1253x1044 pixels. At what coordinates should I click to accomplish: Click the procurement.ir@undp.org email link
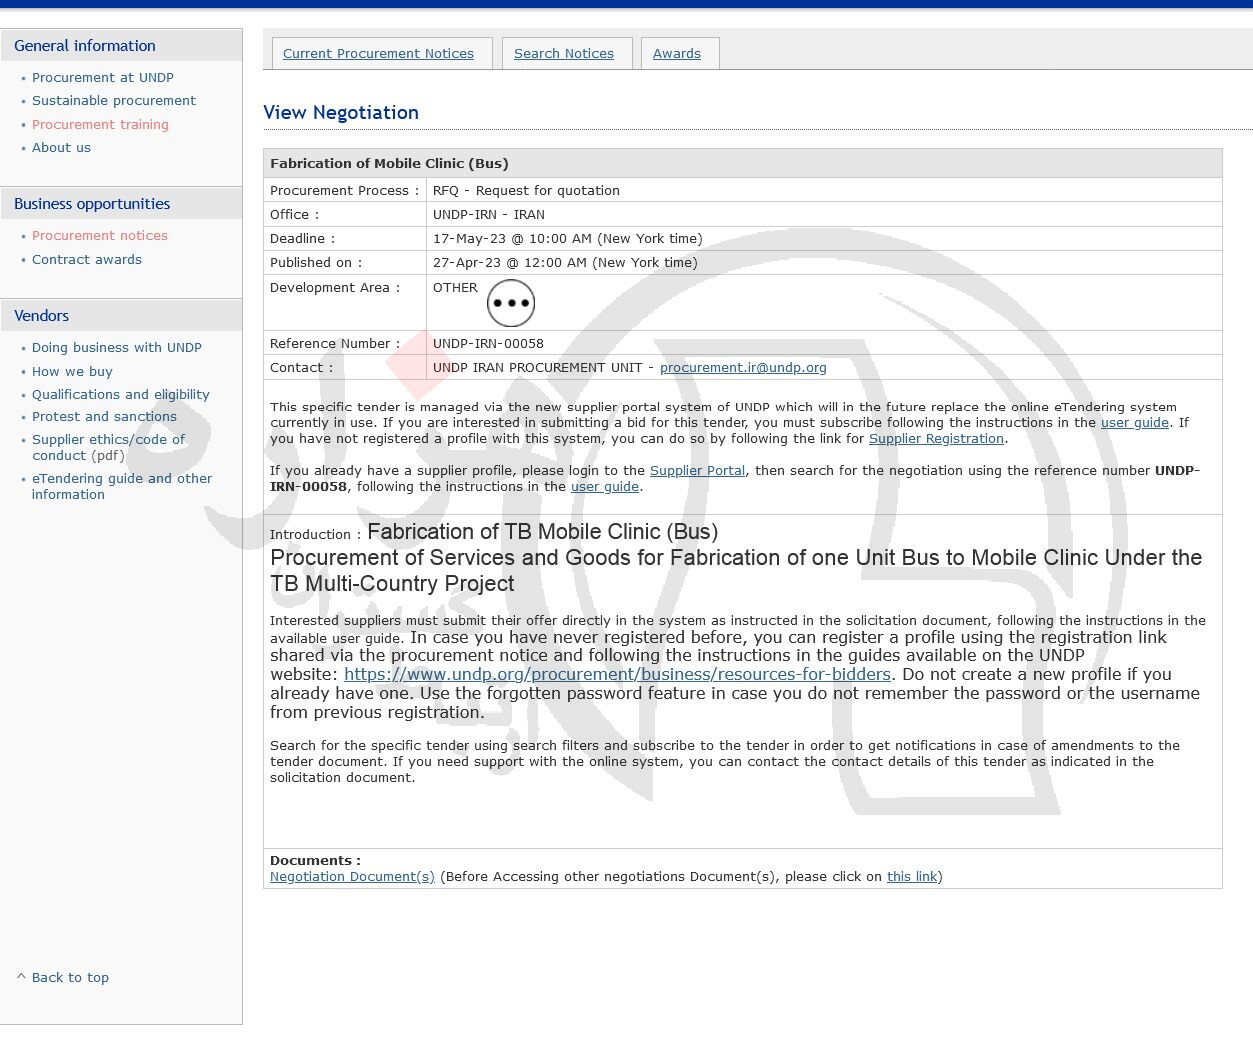point(743,368)
